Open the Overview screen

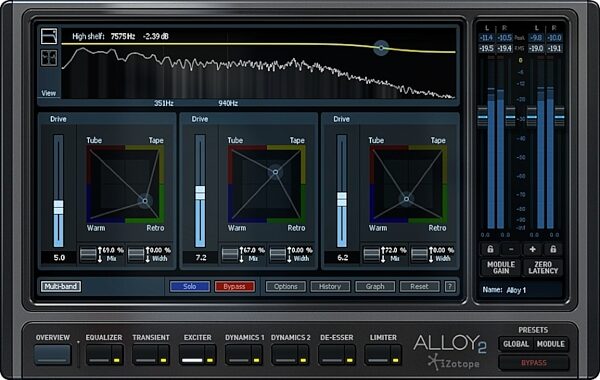pos(53,355)
